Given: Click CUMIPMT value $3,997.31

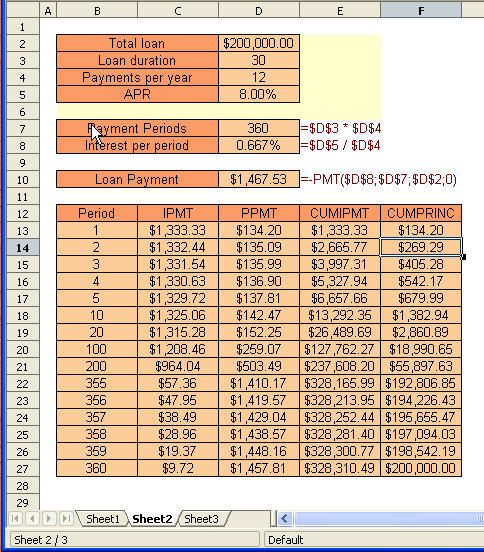Looking at the screenshot, I should click(x=340, y=264).
